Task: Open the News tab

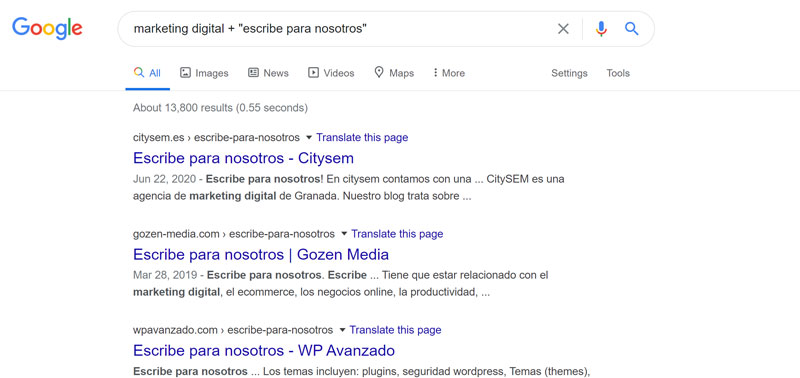Action: click(x=268, y=73)
